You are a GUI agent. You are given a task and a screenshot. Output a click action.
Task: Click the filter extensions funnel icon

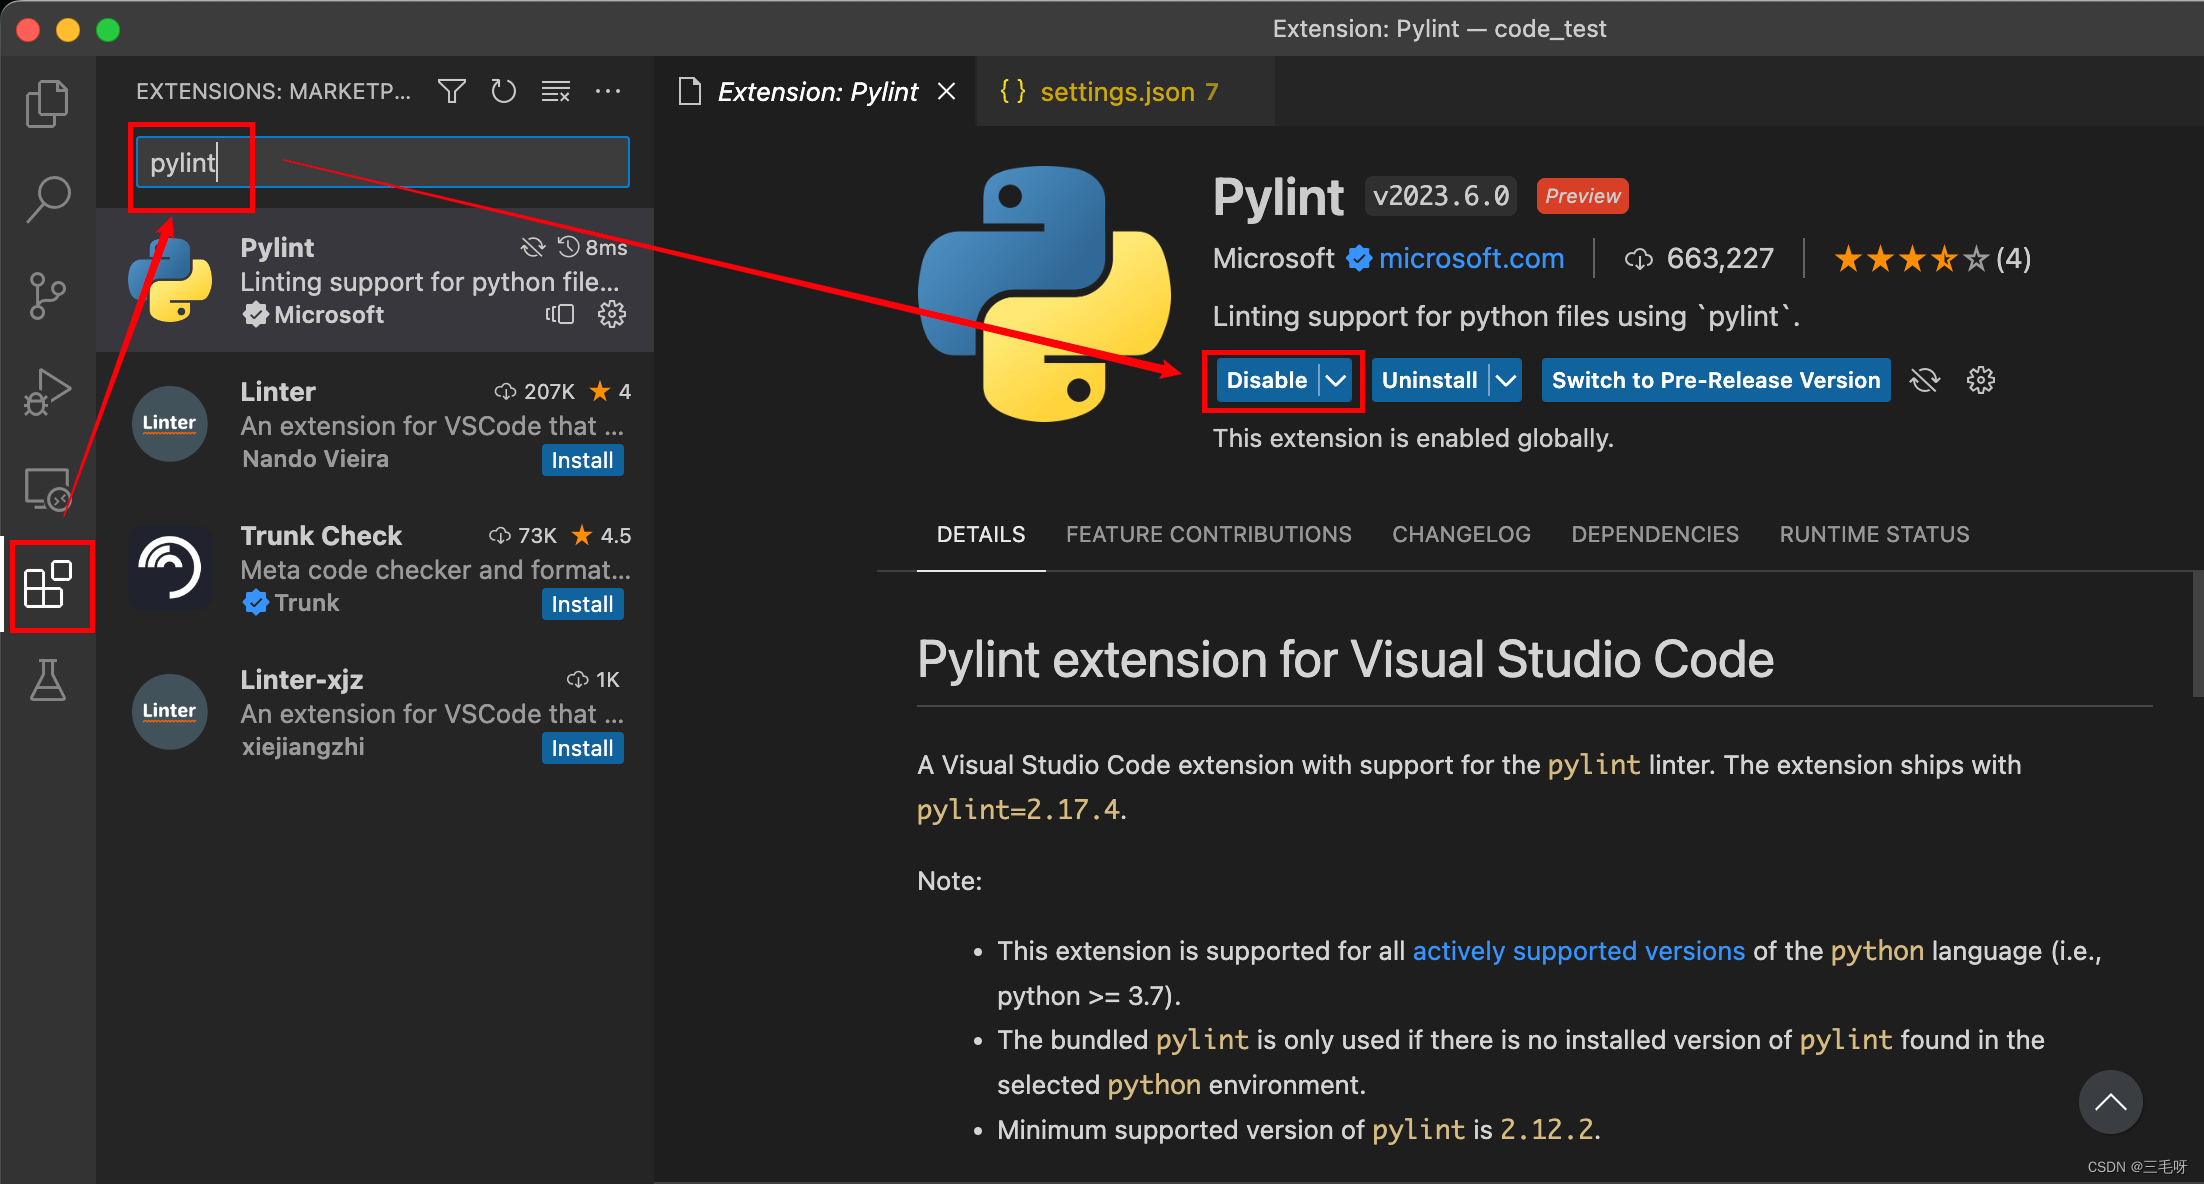pyautogui.click(x=452, y=92)
